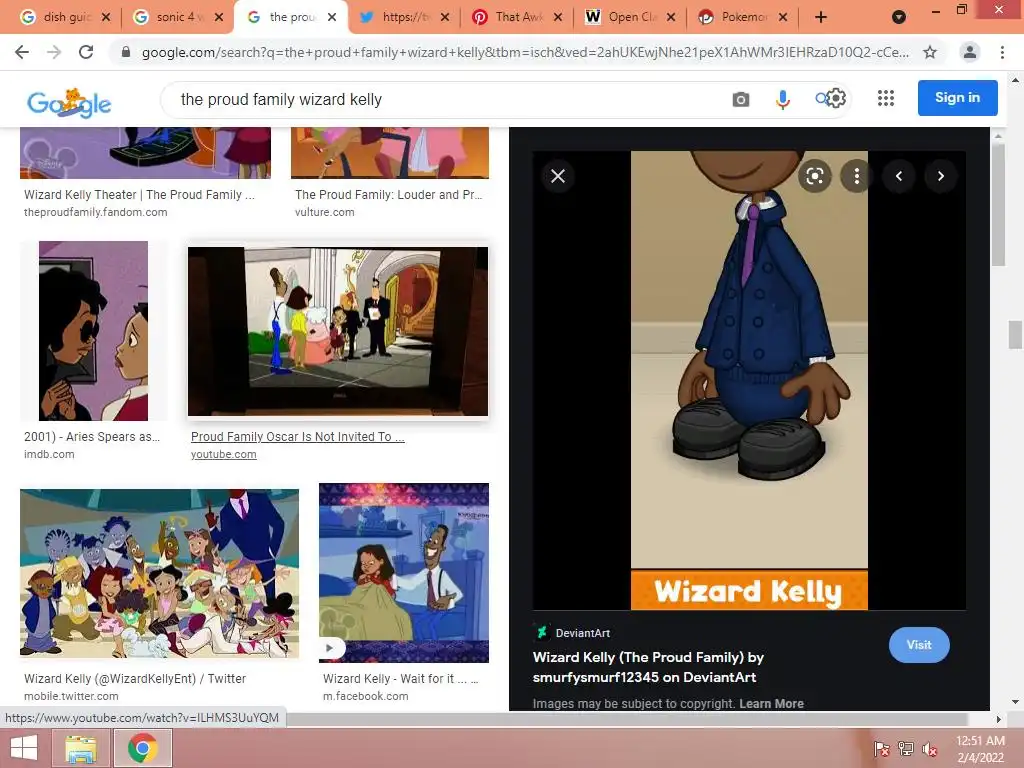
Task: Open Google Lens on the preview image
Action: point(814,176)
